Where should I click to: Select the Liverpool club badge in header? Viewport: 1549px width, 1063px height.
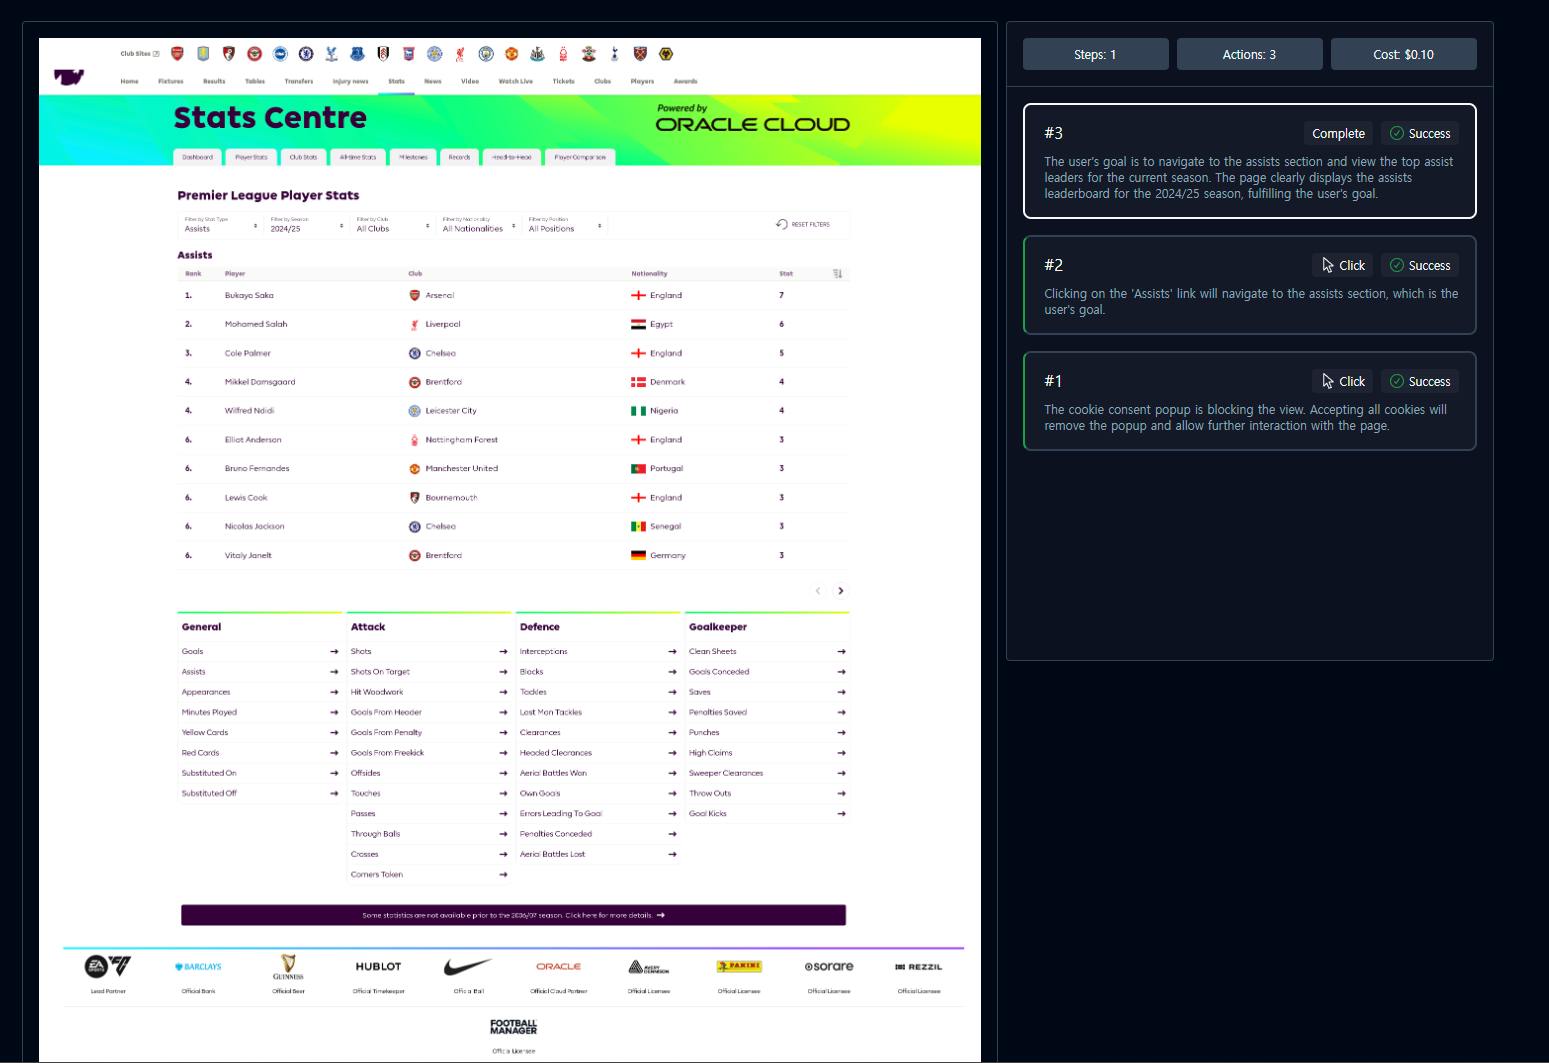[460, 54]
